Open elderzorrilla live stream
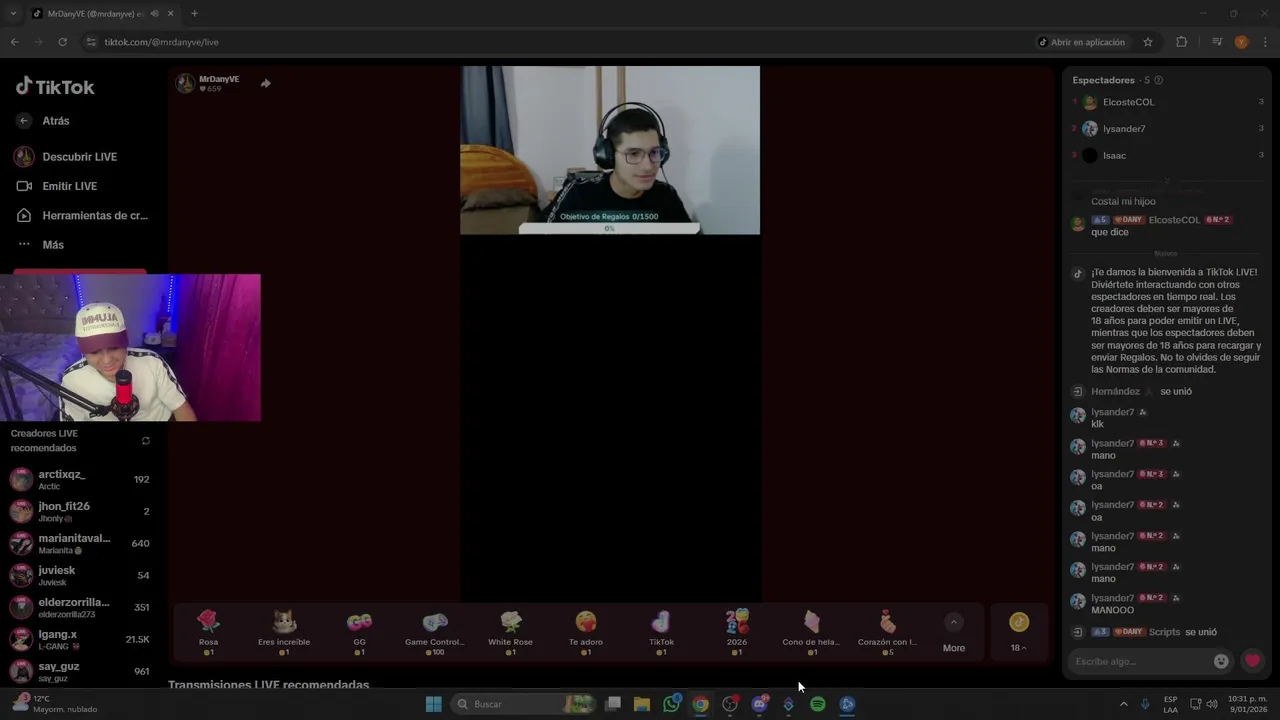Screen dimensions: 1280x720 [x=80, y=607]
